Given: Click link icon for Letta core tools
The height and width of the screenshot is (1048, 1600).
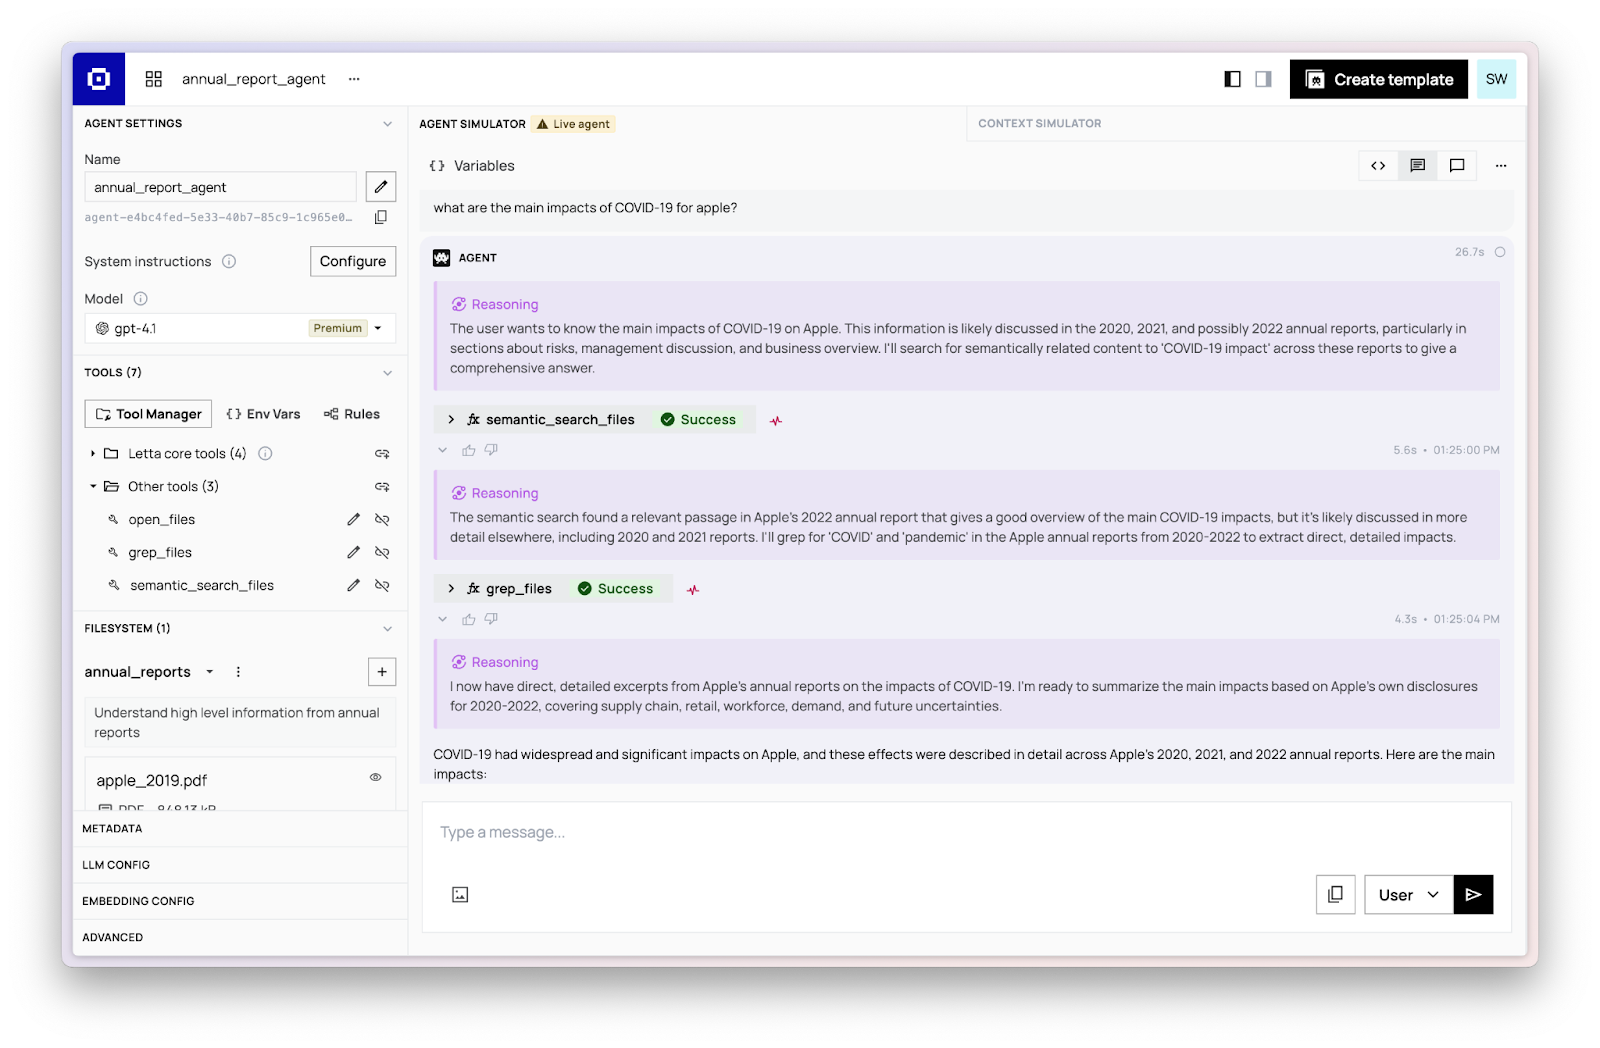Looking at the screenshot, I should click(382, 454).
